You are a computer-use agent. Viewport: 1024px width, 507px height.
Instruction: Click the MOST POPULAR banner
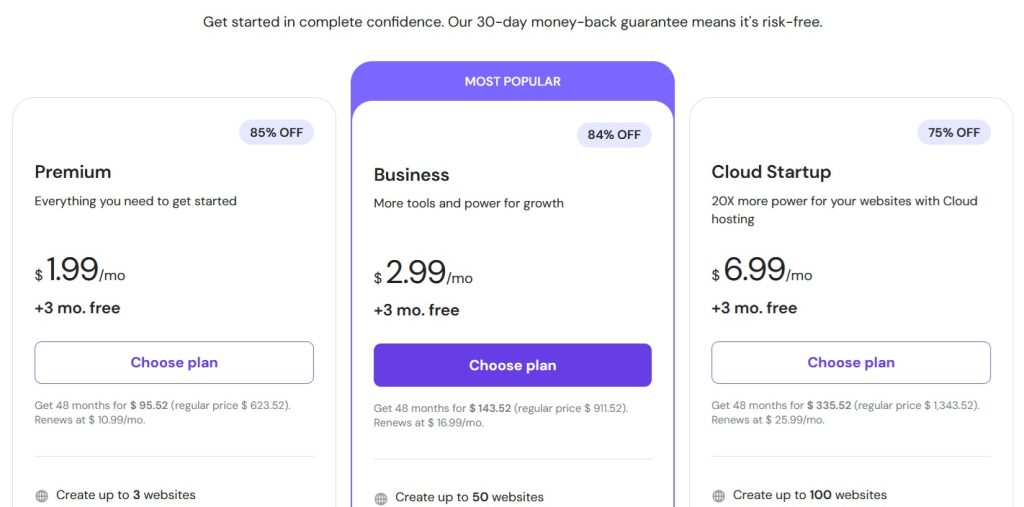512,81
